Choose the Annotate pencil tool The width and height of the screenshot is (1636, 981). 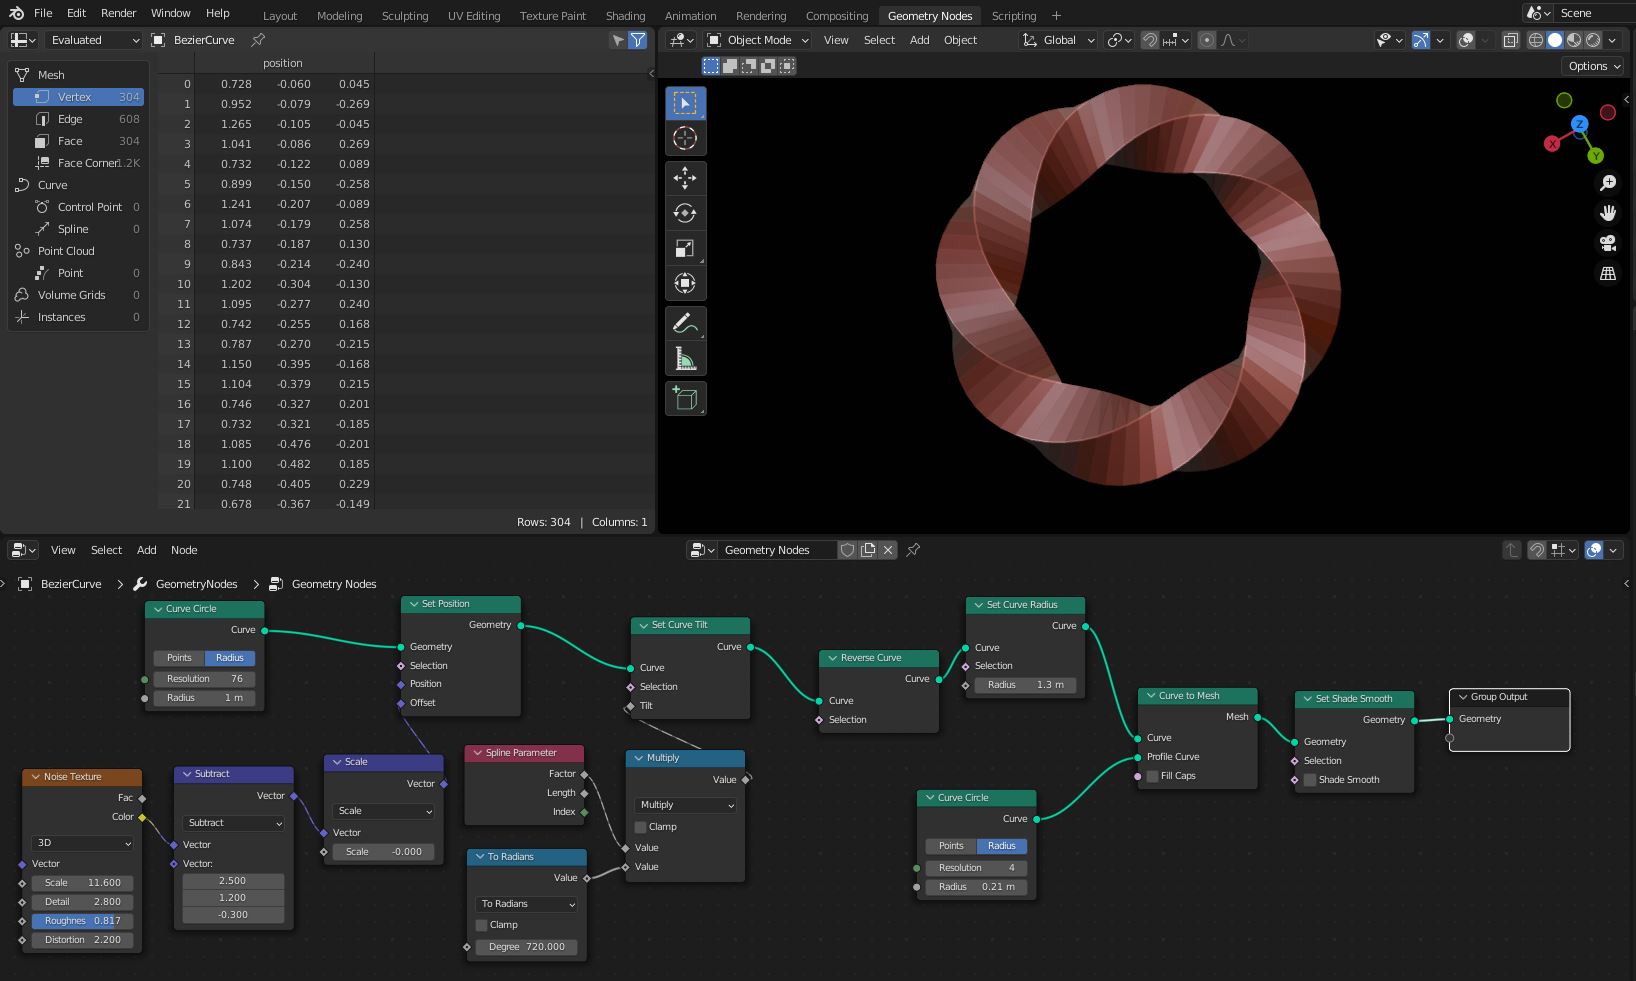pyautogui.click(x=685, y=323)
